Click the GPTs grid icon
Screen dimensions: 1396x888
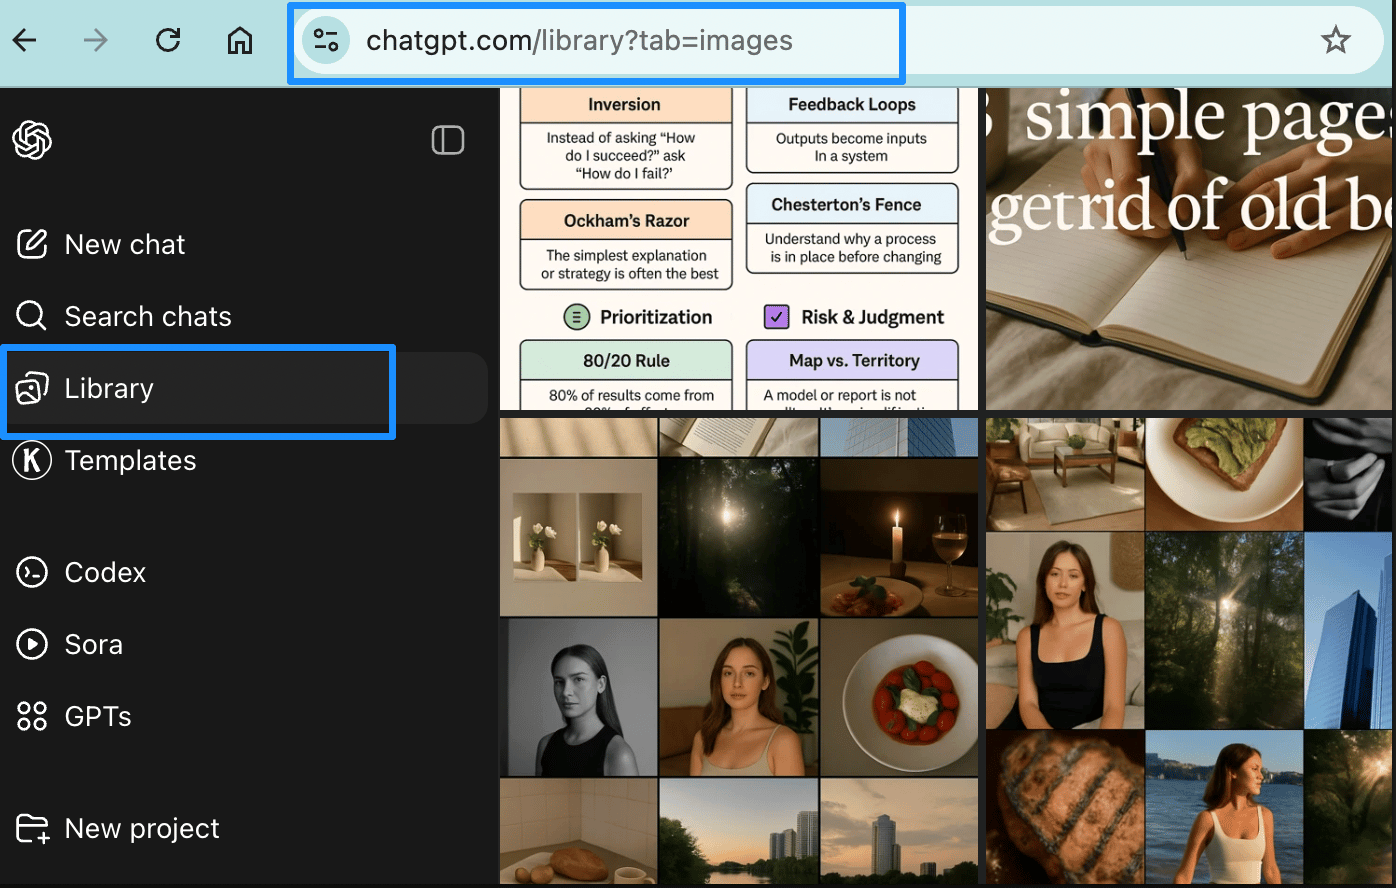(x=32, y=716)
